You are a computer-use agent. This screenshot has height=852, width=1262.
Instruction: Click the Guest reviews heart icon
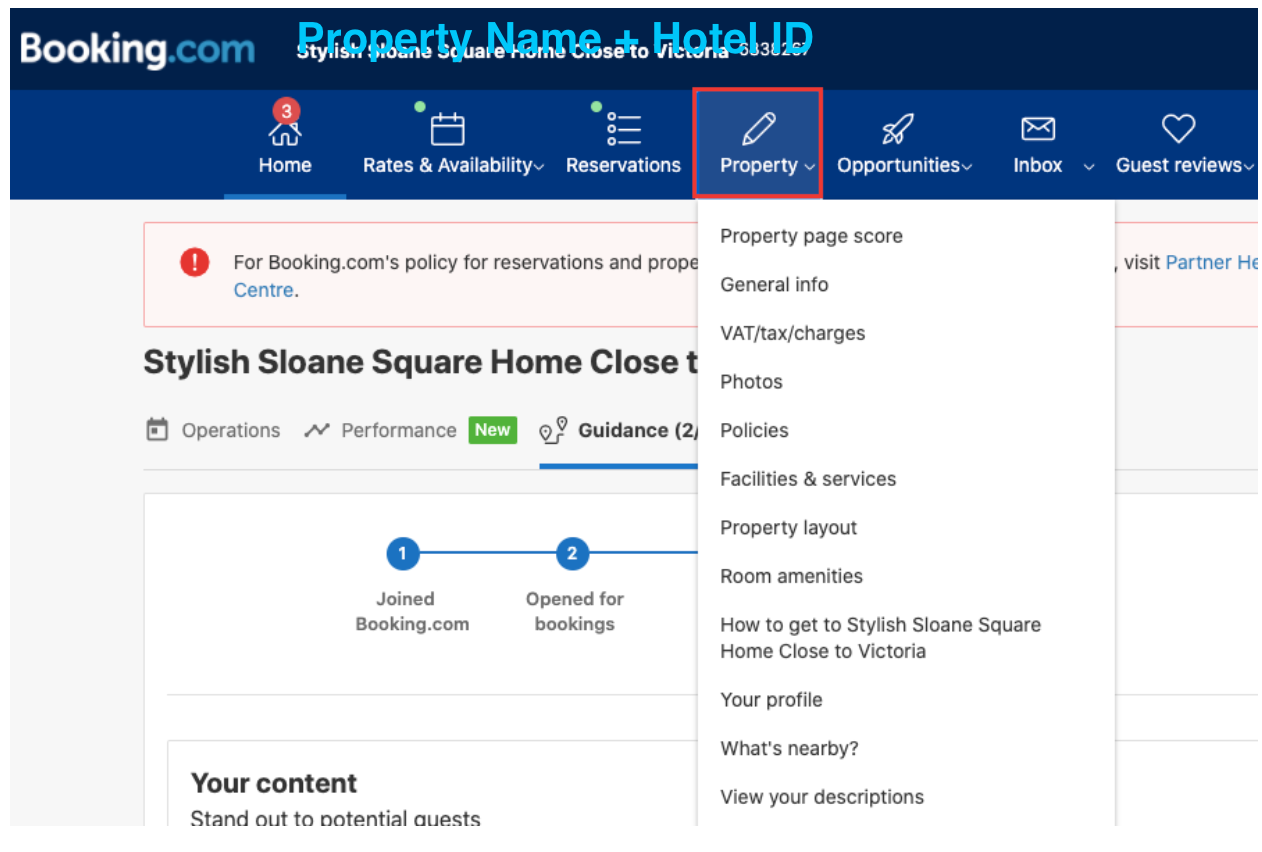click(x=1178, y=129)
